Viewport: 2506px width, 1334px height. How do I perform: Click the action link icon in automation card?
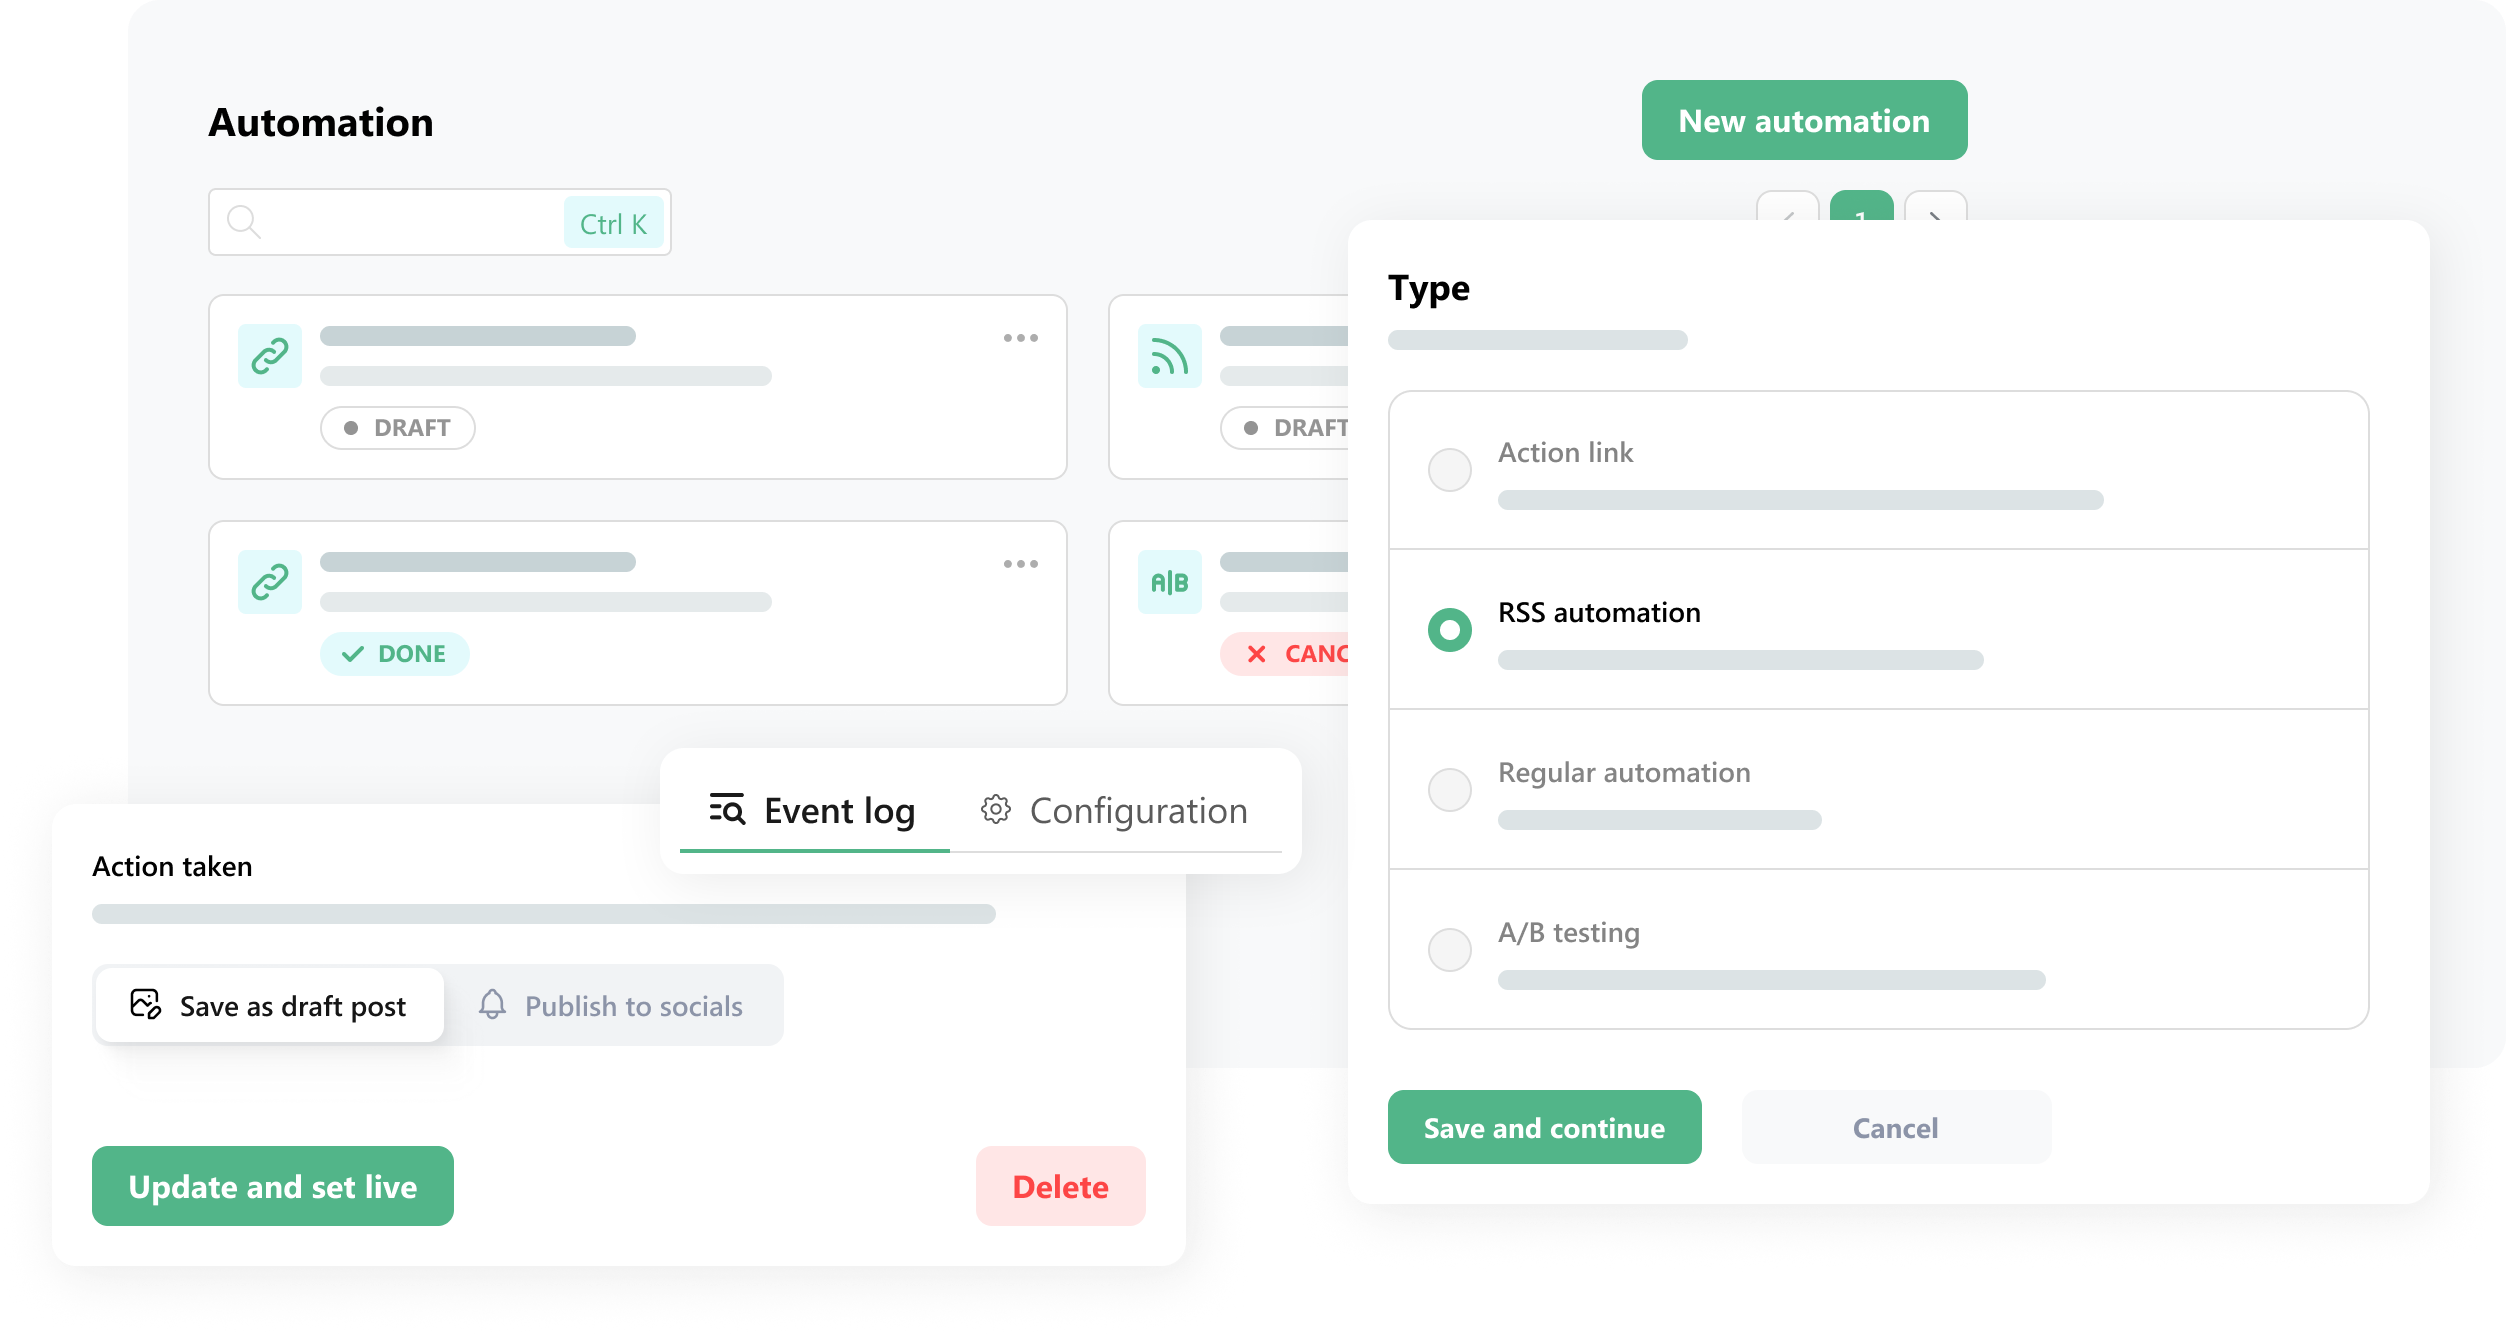[x=270, y=351]
